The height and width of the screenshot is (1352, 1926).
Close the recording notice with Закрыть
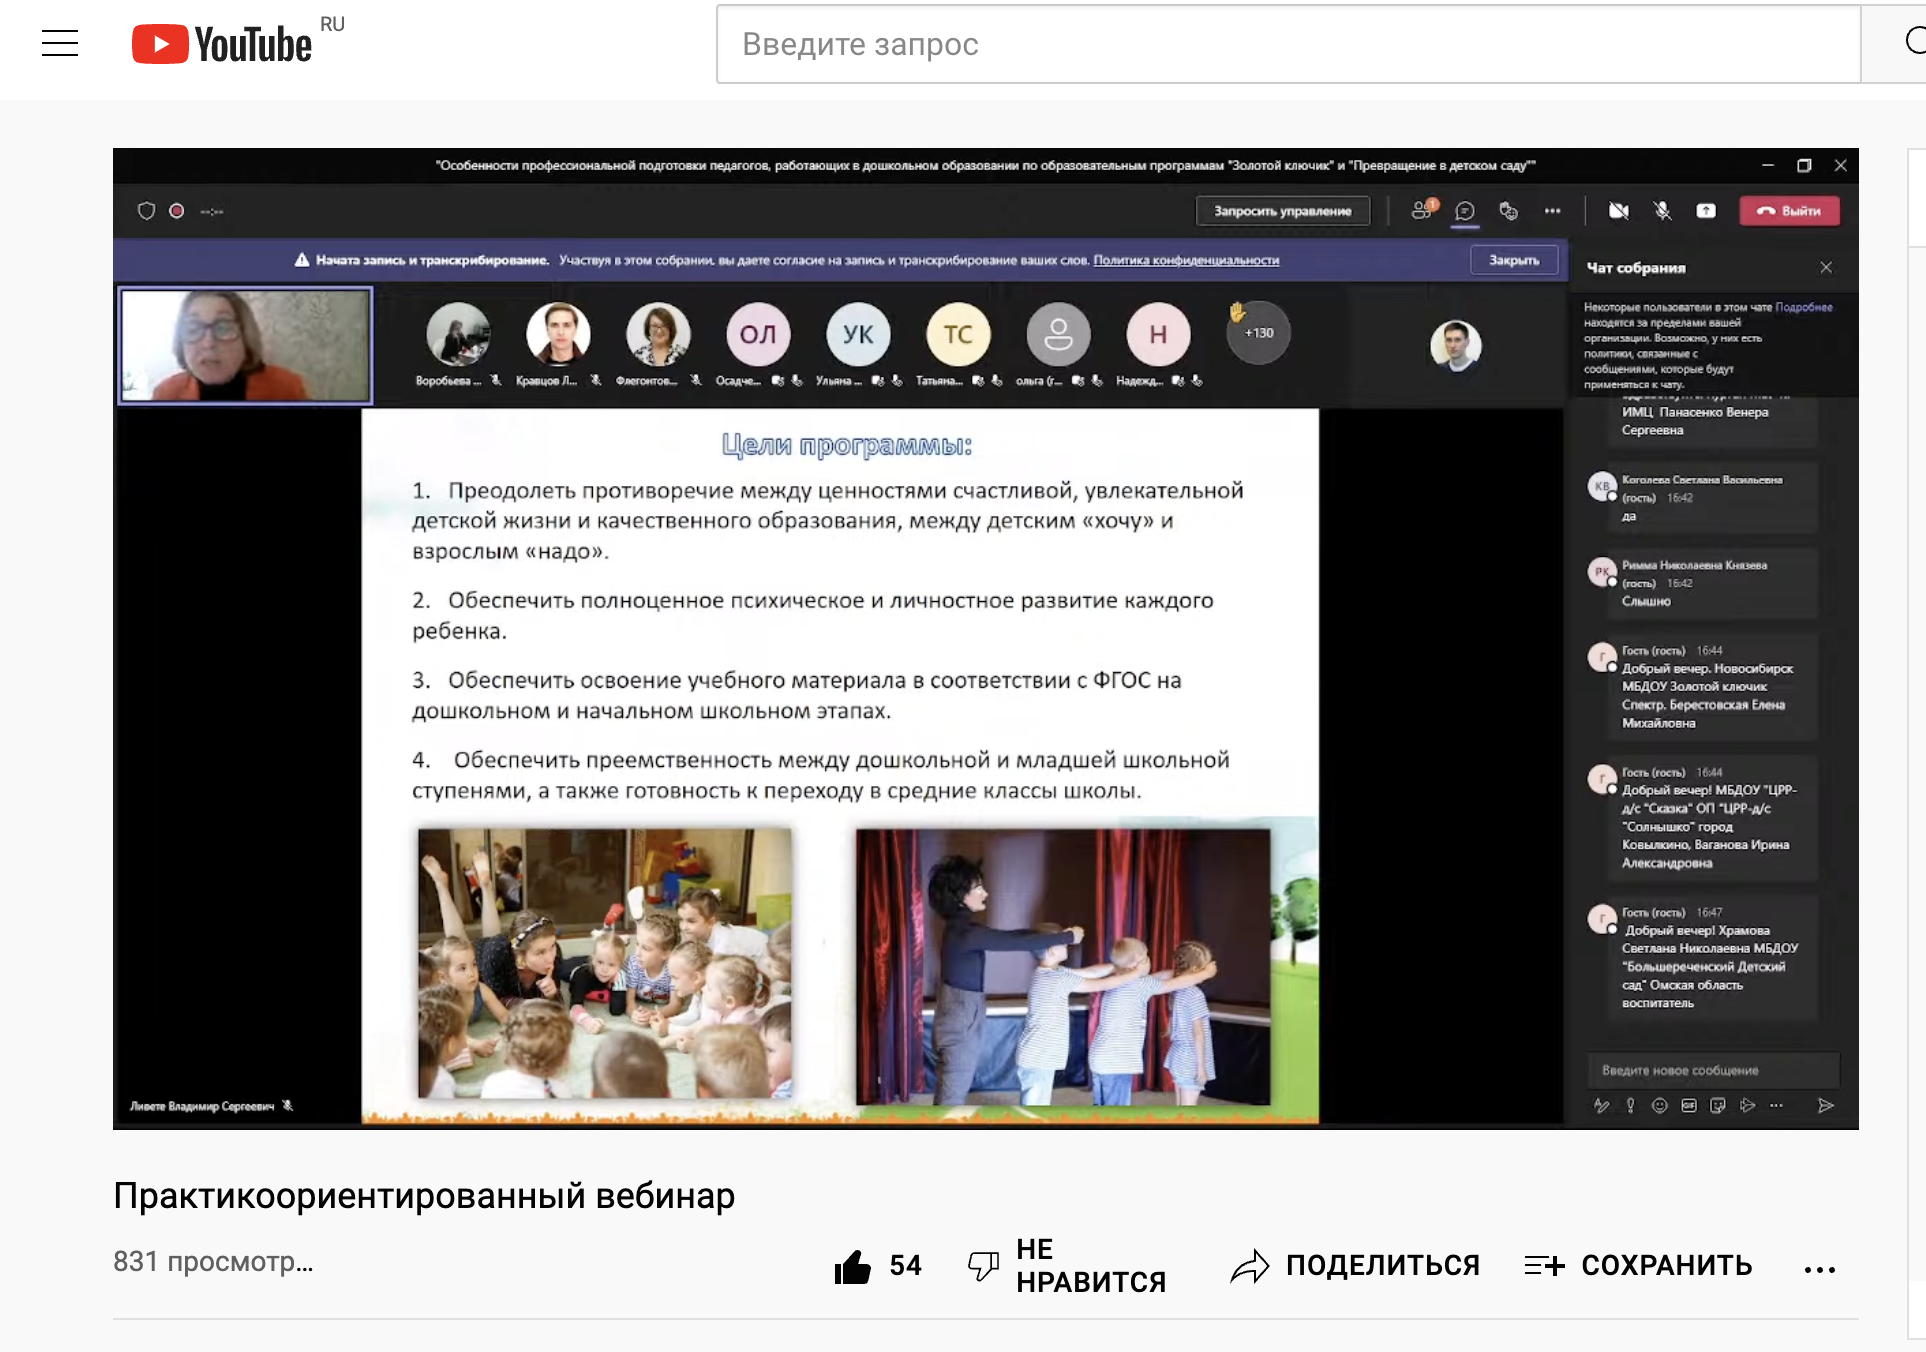click(1513, 260)
